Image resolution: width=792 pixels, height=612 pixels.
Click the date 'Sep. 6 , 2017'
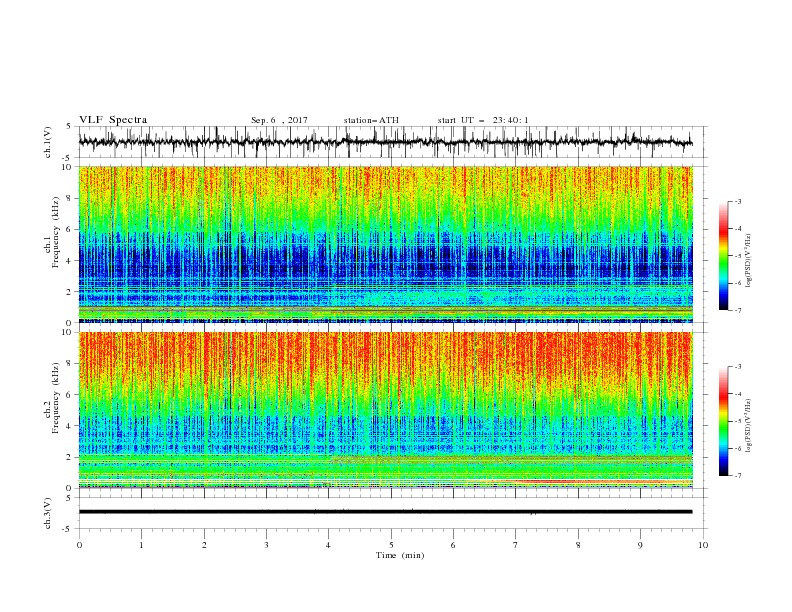click(x=279, y=120)
